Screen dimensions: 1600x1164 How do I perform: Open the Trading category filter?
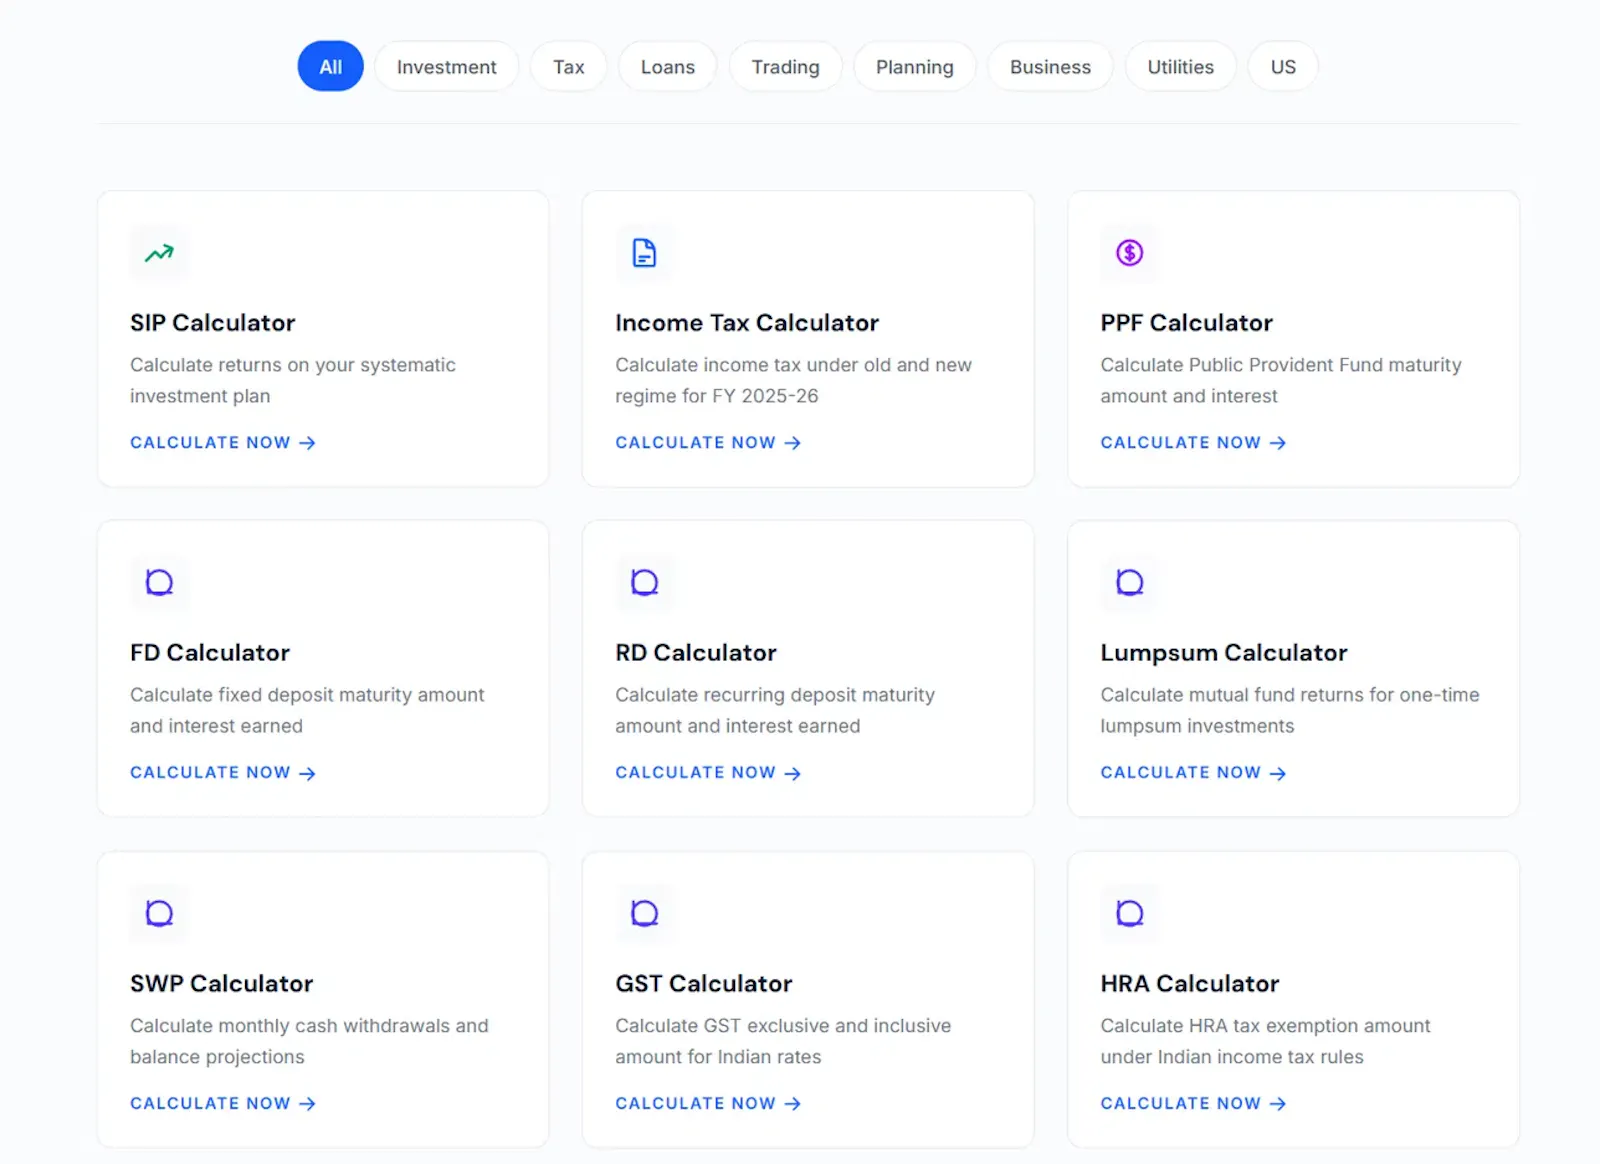(x=786, y=67)
